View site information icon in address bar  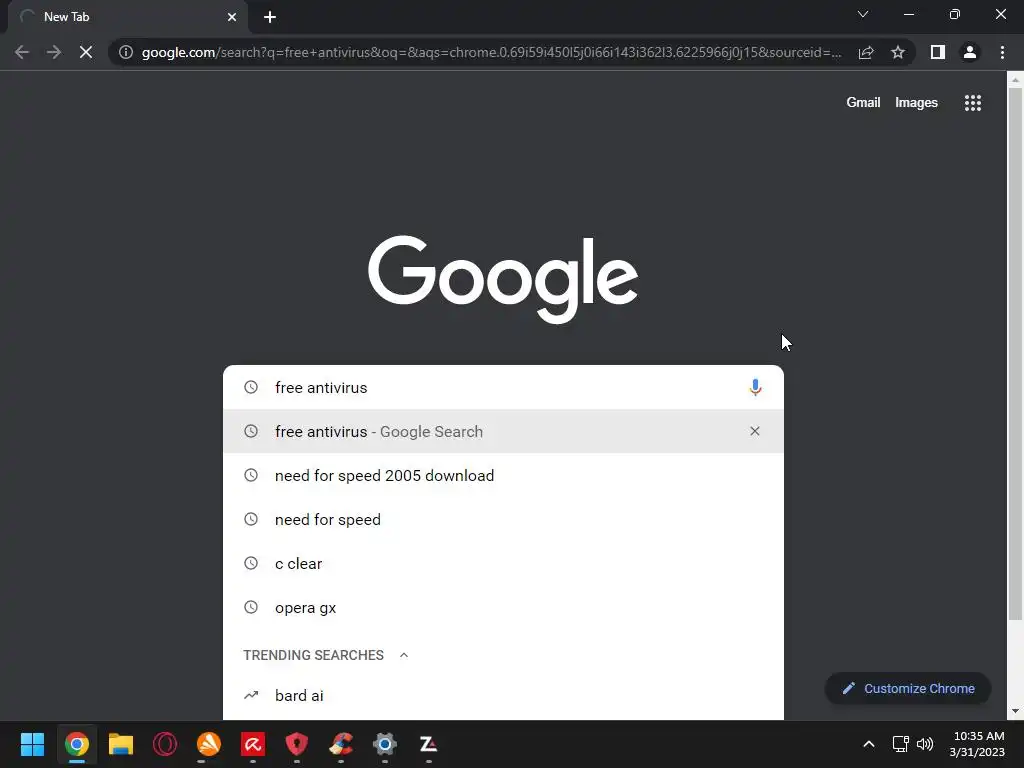tap(125, 52)
